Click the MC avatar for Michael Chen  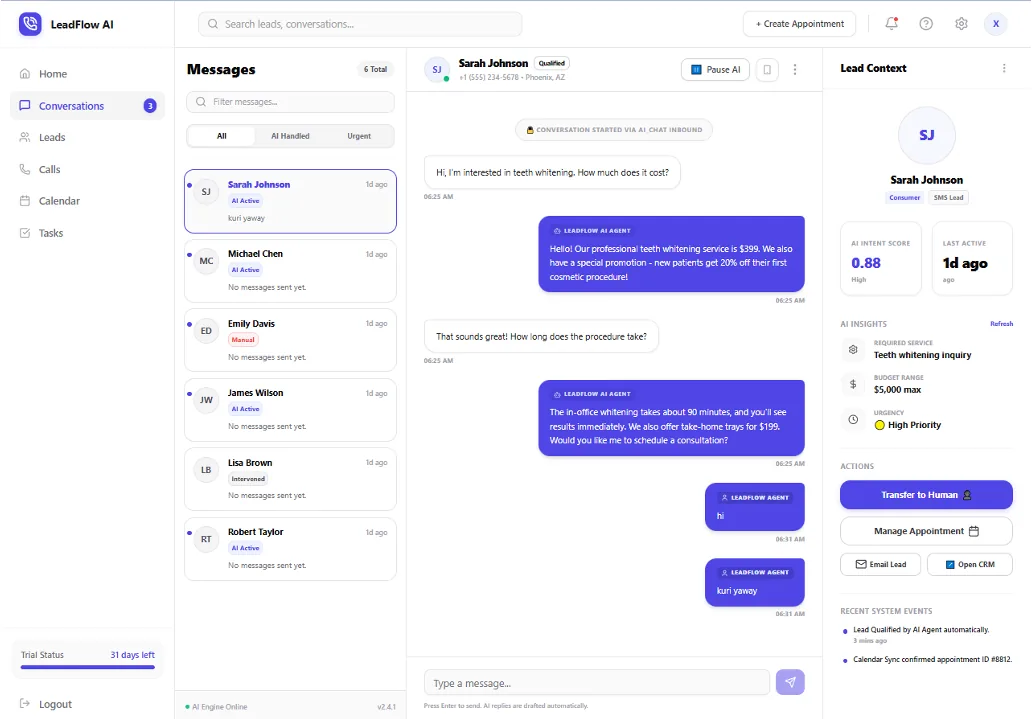click(x=206, y=261)
